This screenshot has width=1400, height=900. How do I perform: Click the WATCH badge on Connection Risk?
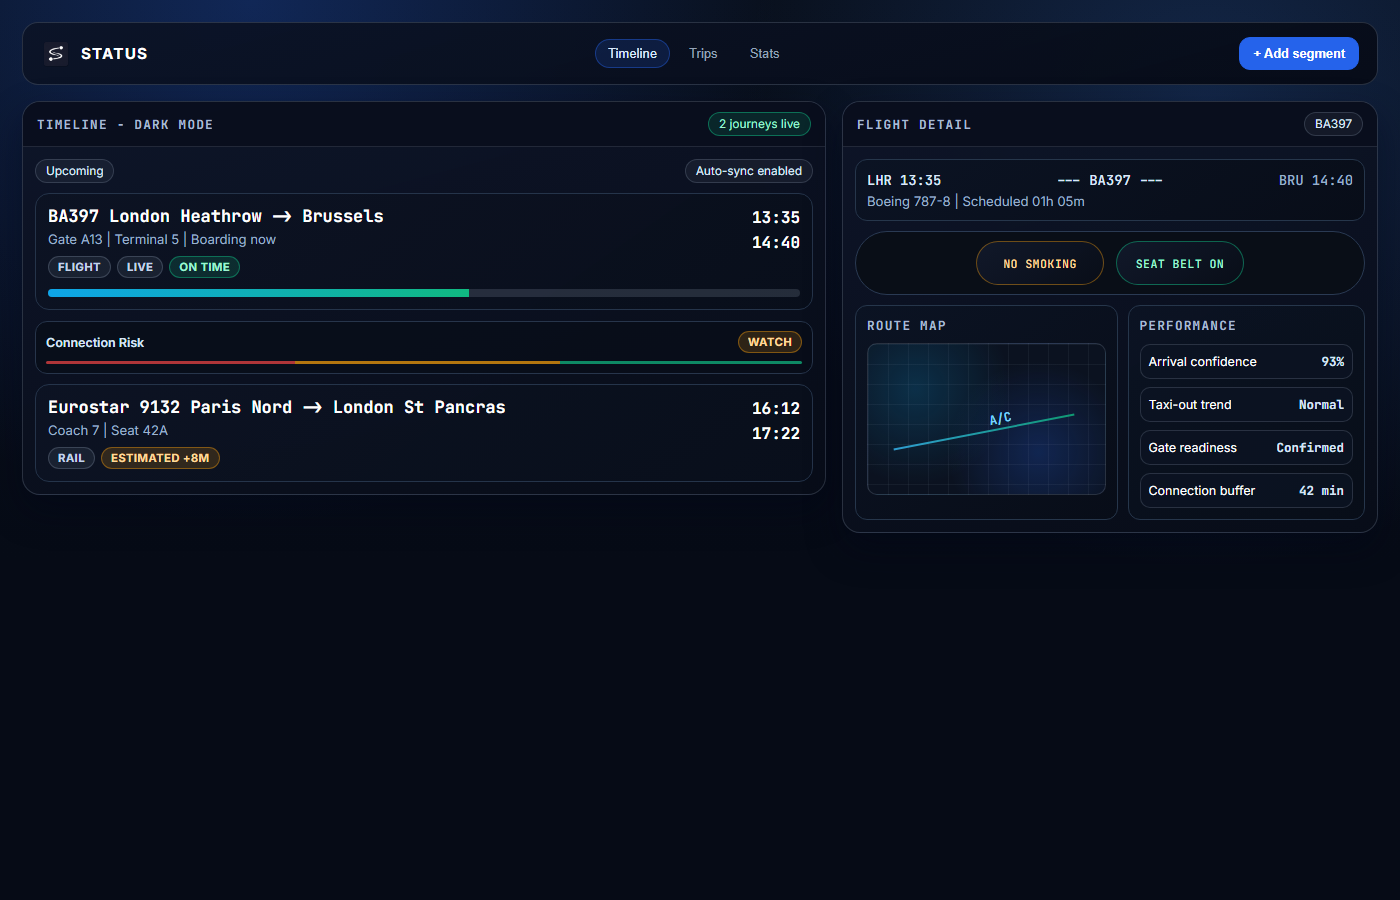click(x=769, y=341)
